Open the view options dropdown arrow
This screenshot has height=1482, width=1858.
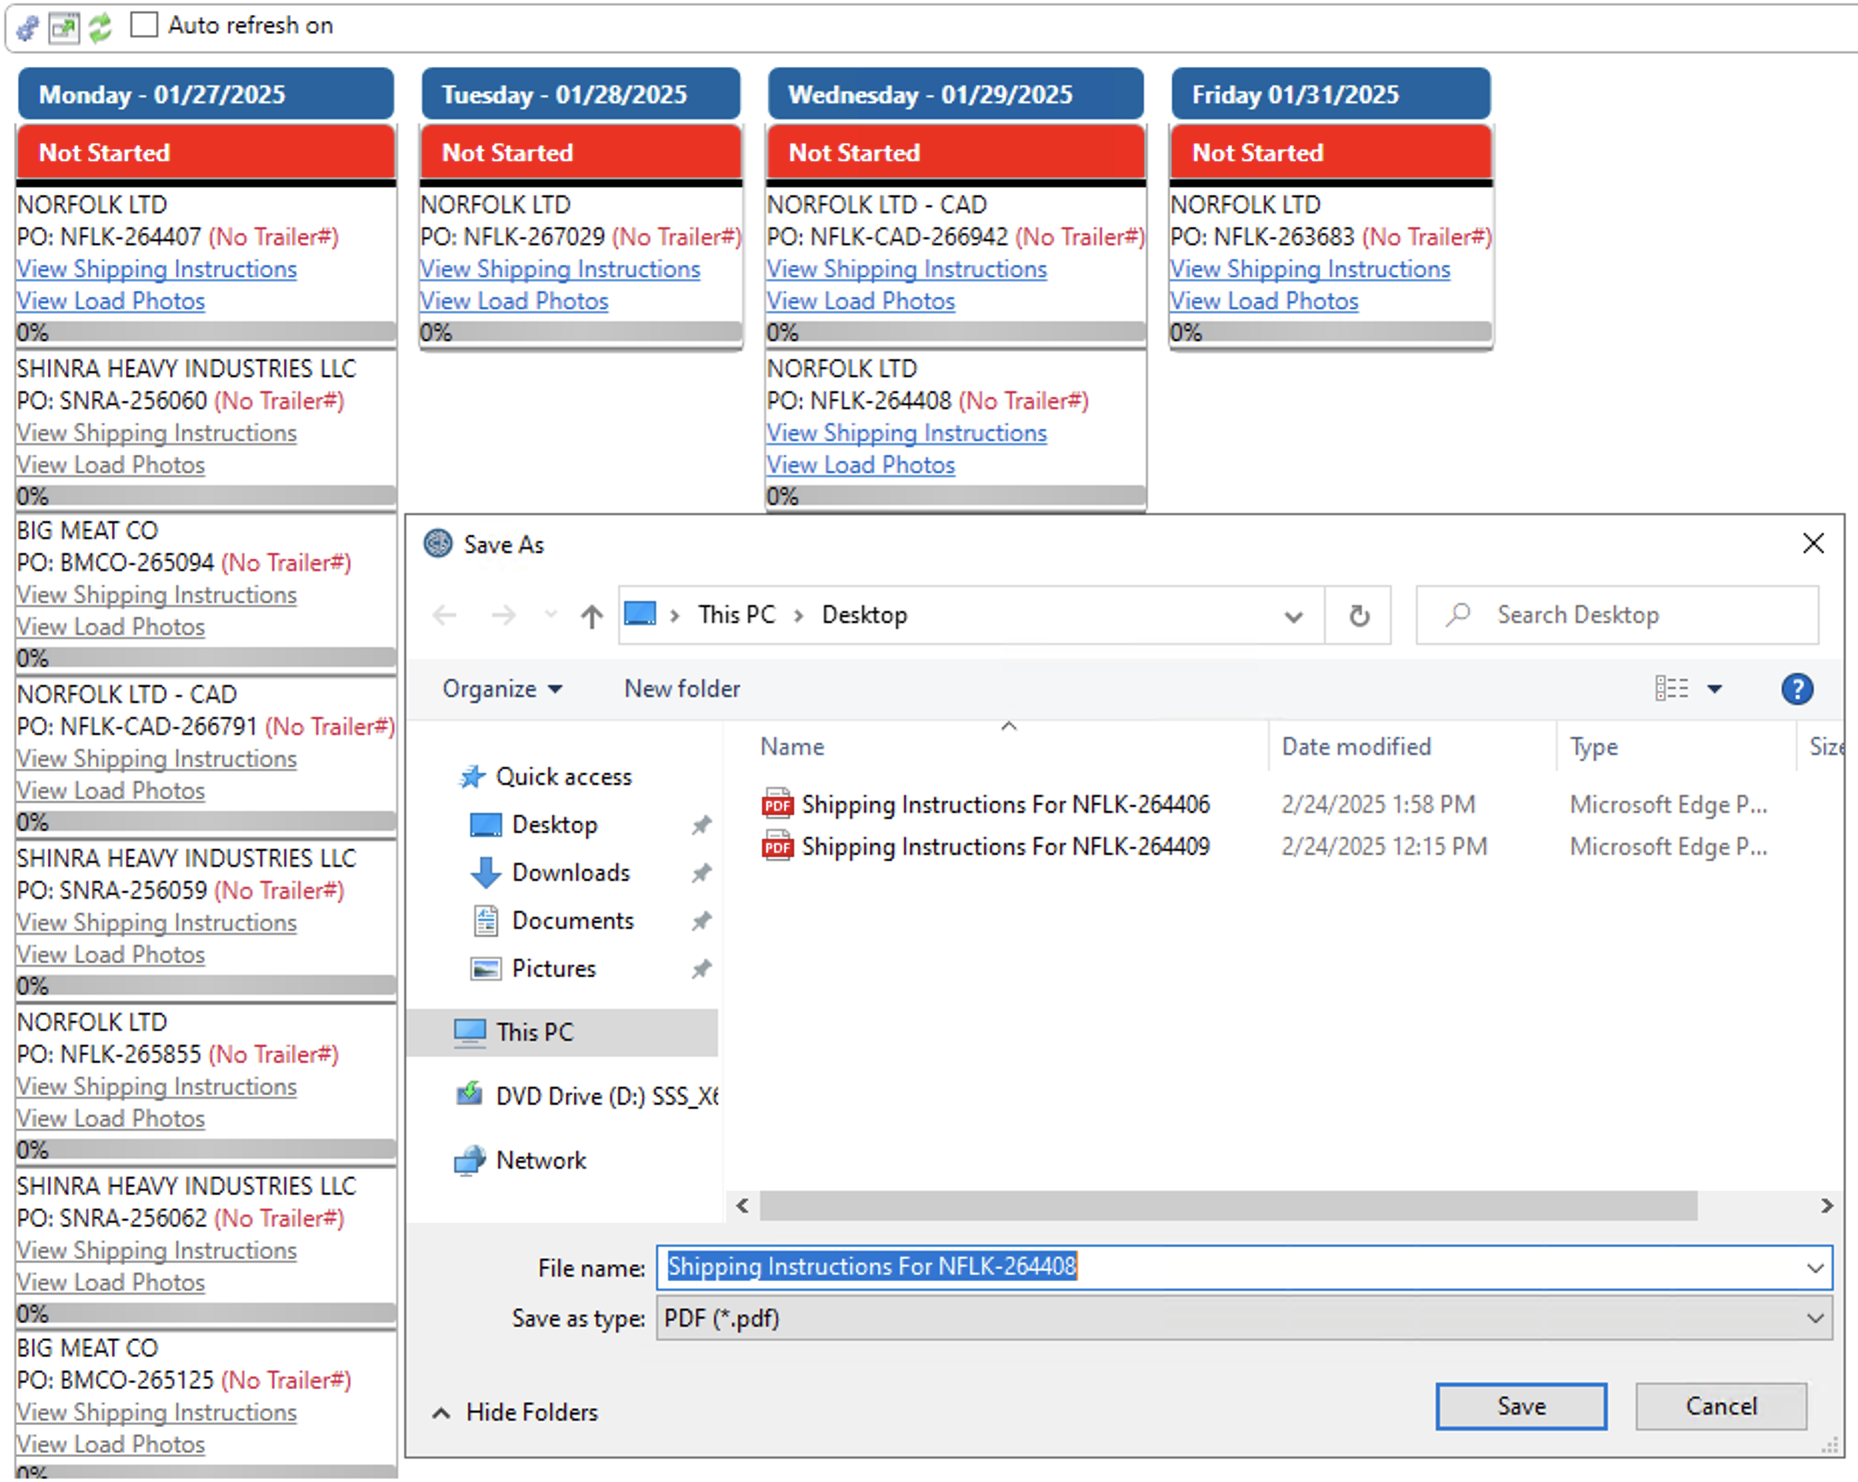(1715, 689)
